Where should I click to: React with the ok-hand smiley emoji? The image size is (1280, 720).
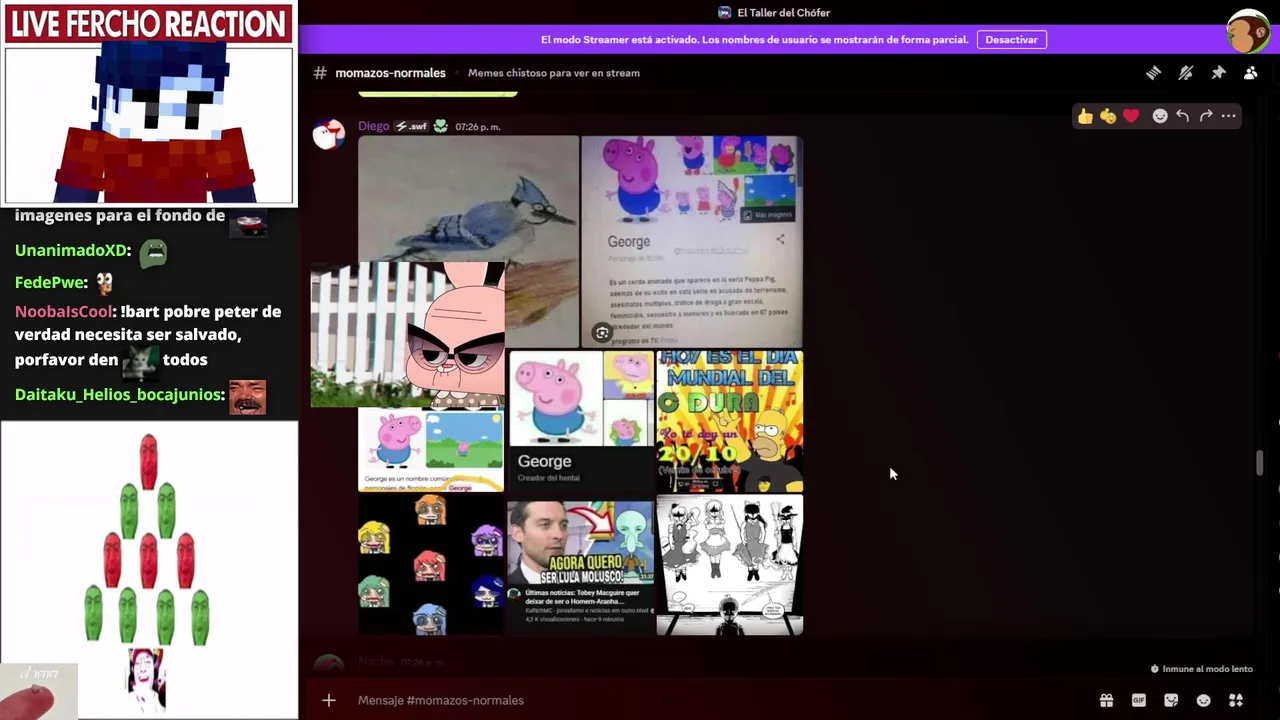tap(1108, 116)
